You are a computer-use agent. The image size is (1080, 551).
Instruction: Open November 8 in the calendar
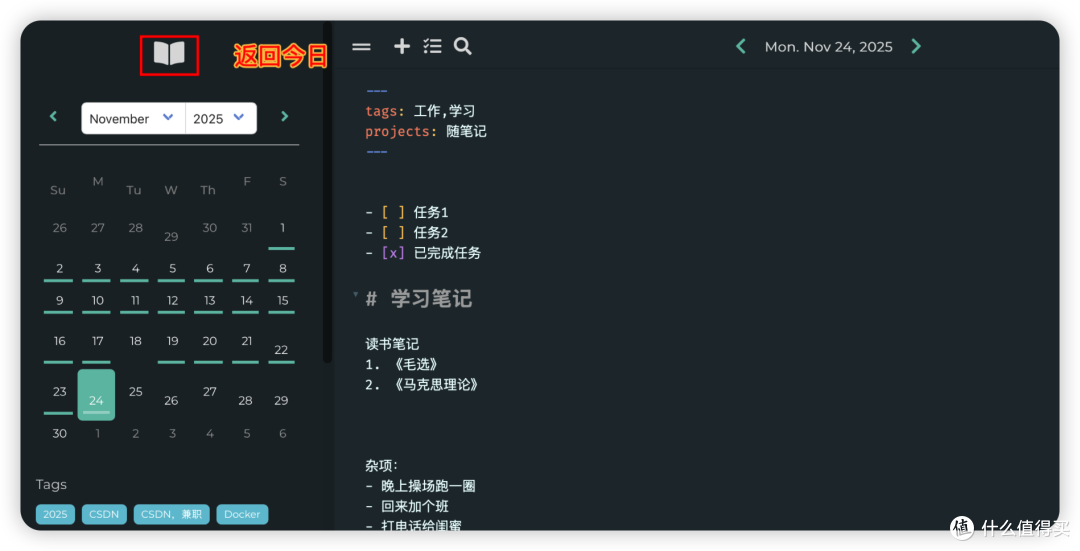282,269
